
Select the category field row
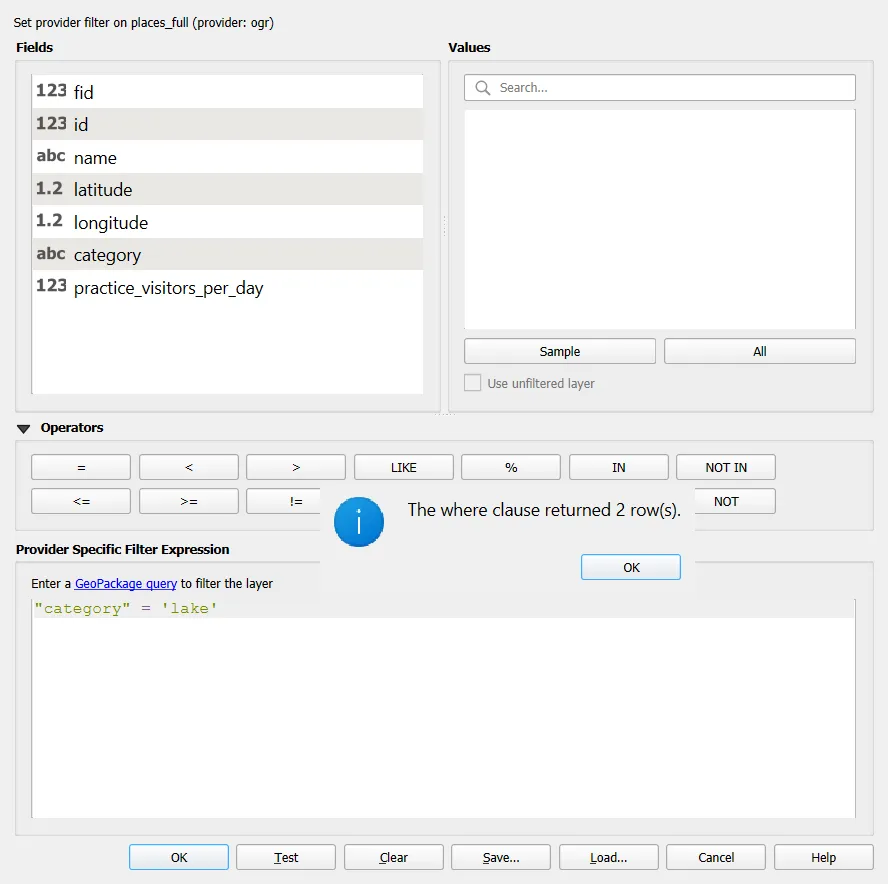point(227,254)
